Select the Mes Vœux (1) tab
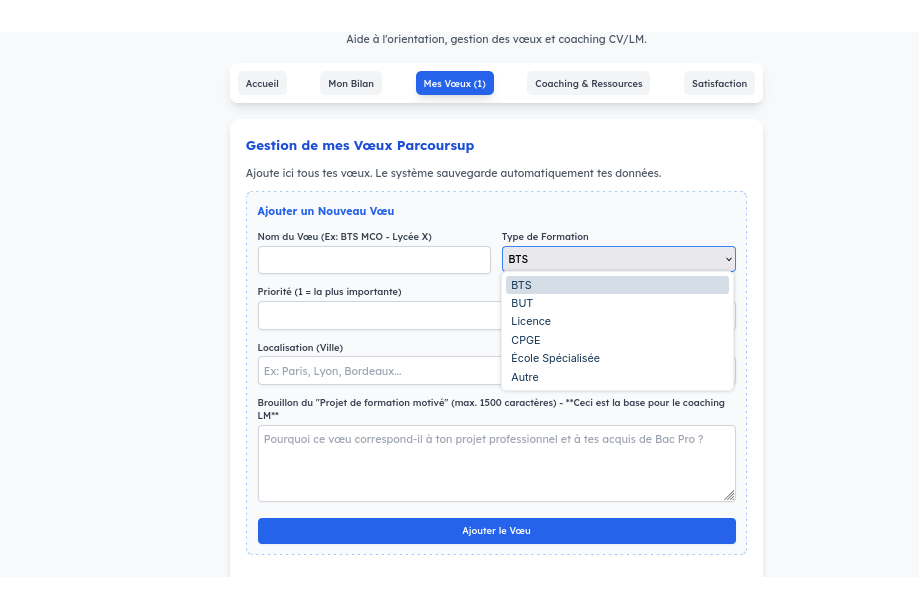 454,83
